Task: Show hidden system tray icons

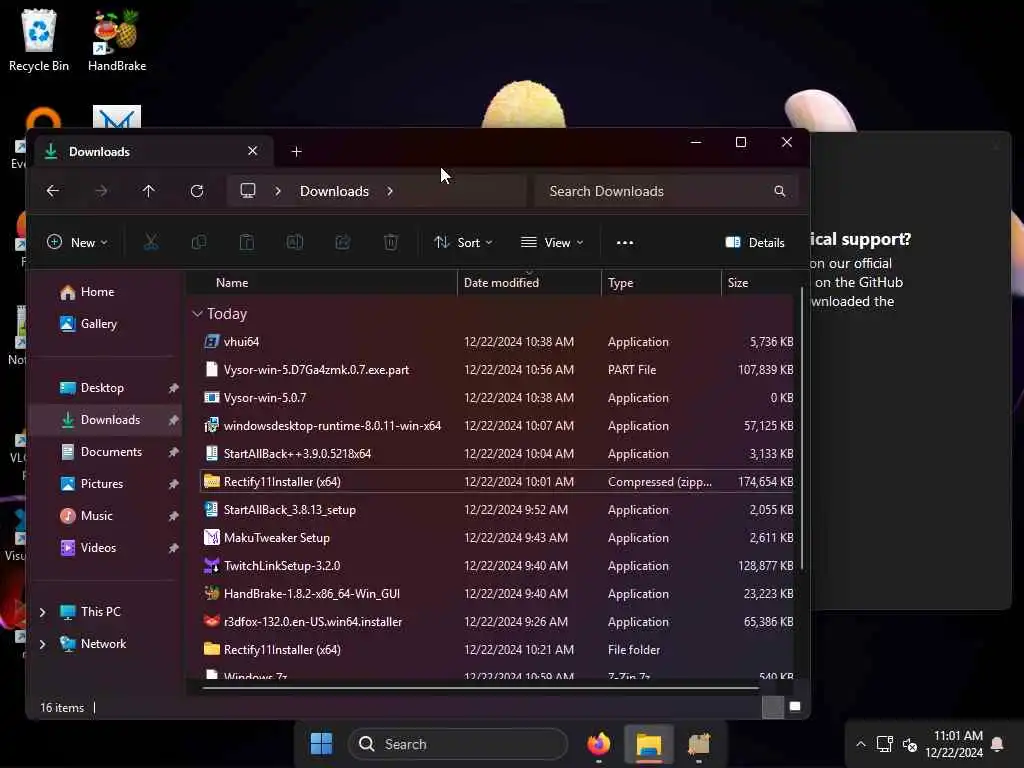Action: click(861, 744)
